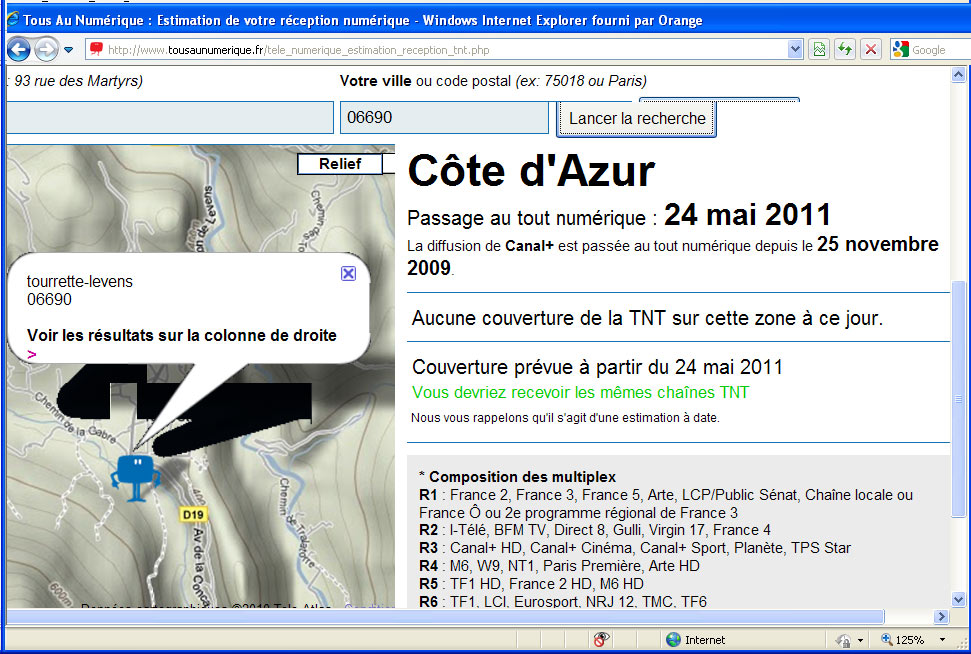Click the Côte d'Azur heading

coord(531,171)
